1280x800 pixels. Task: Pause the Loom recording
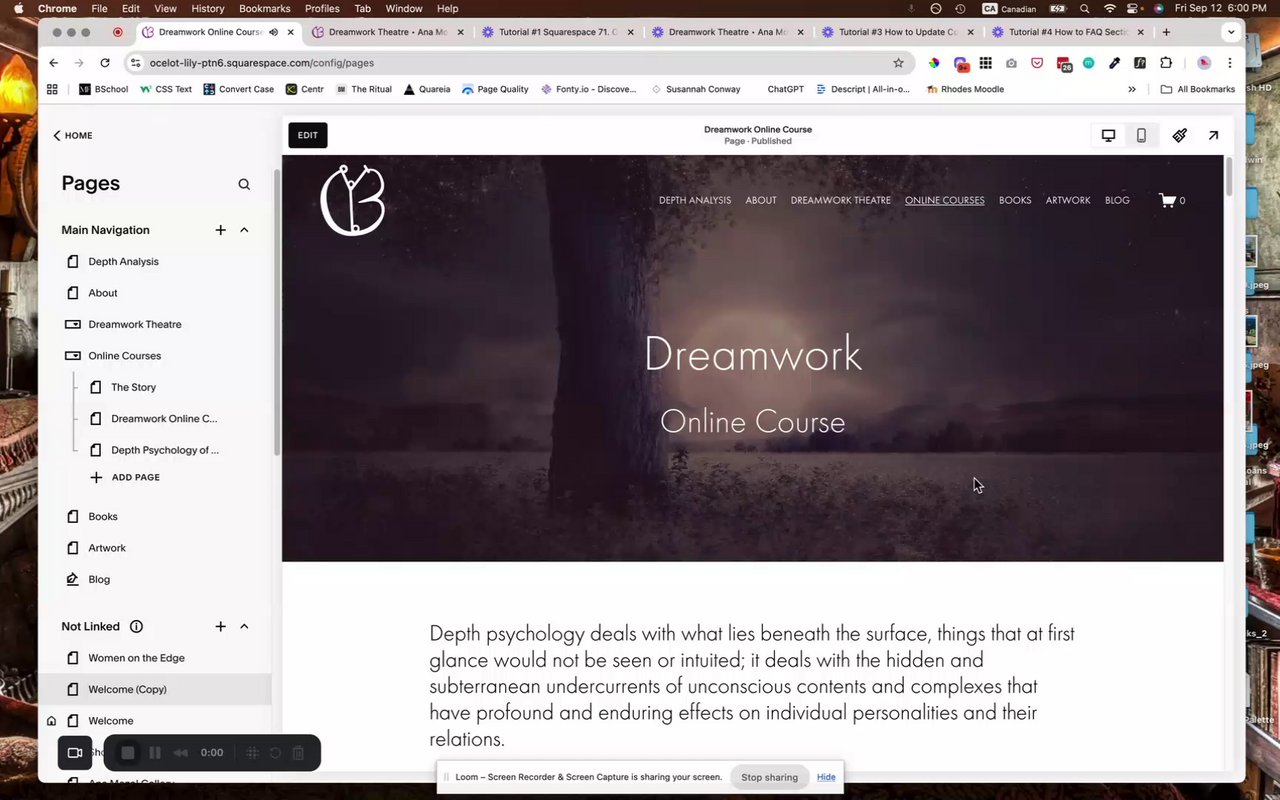tap(155, 753)
